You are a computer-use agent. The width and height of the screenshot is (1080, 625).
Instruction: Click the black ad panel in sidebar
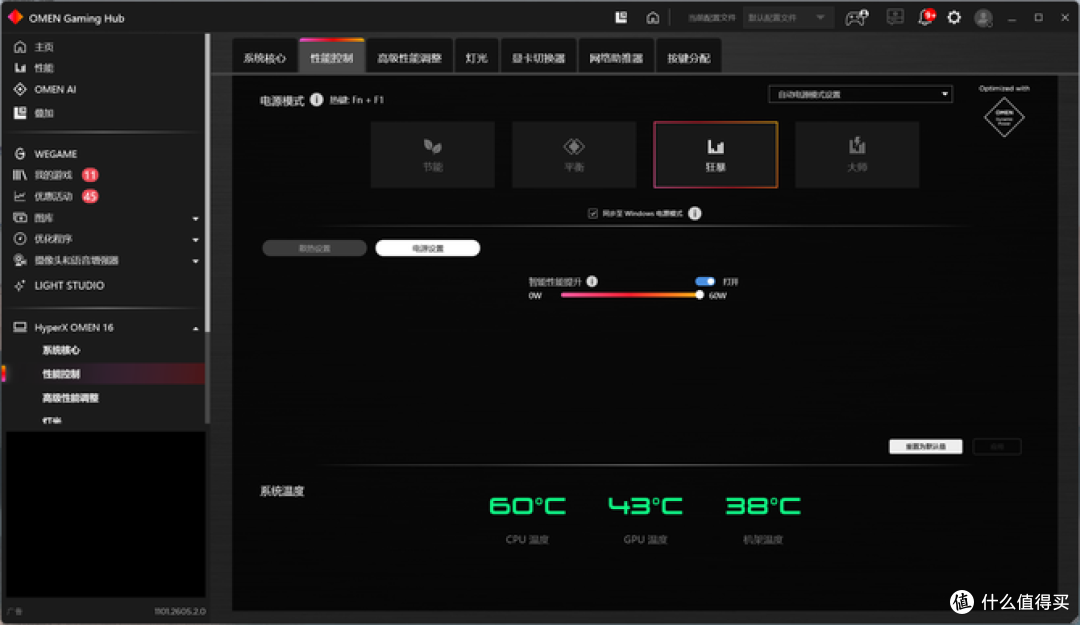[x=105, y=515]
